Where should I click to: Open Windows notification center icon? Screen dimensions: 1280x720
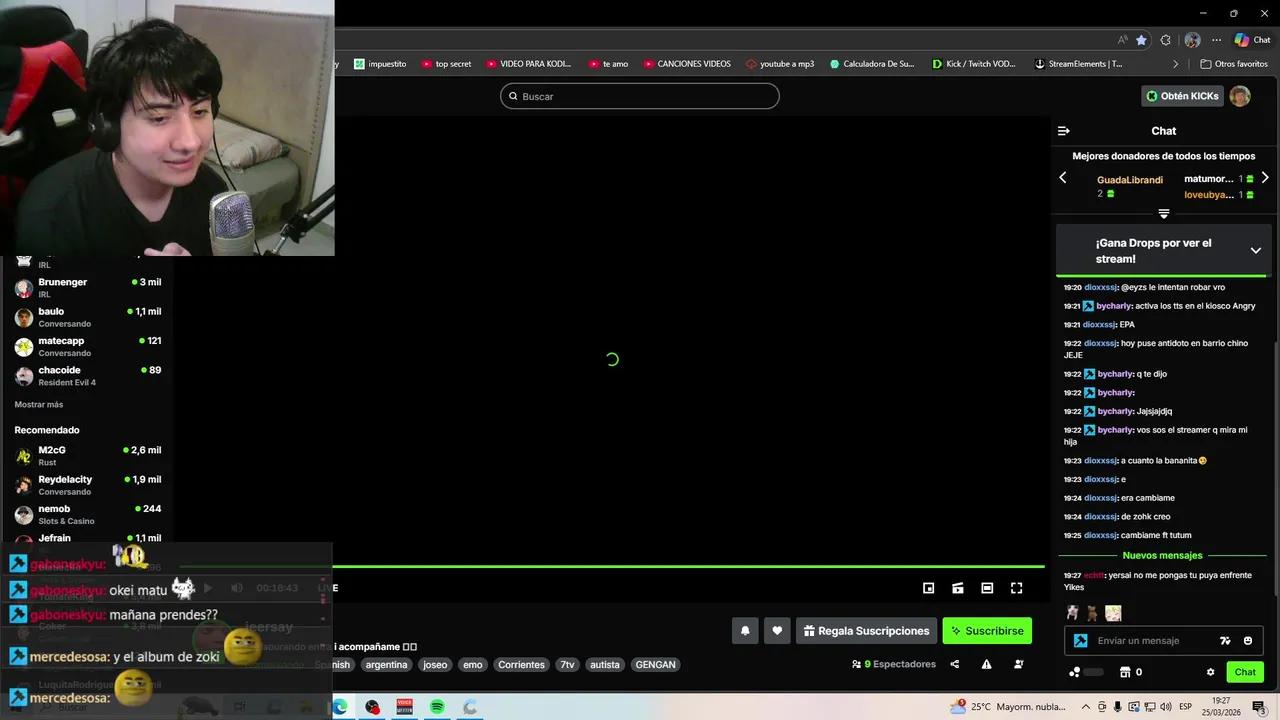[1258, 707]
